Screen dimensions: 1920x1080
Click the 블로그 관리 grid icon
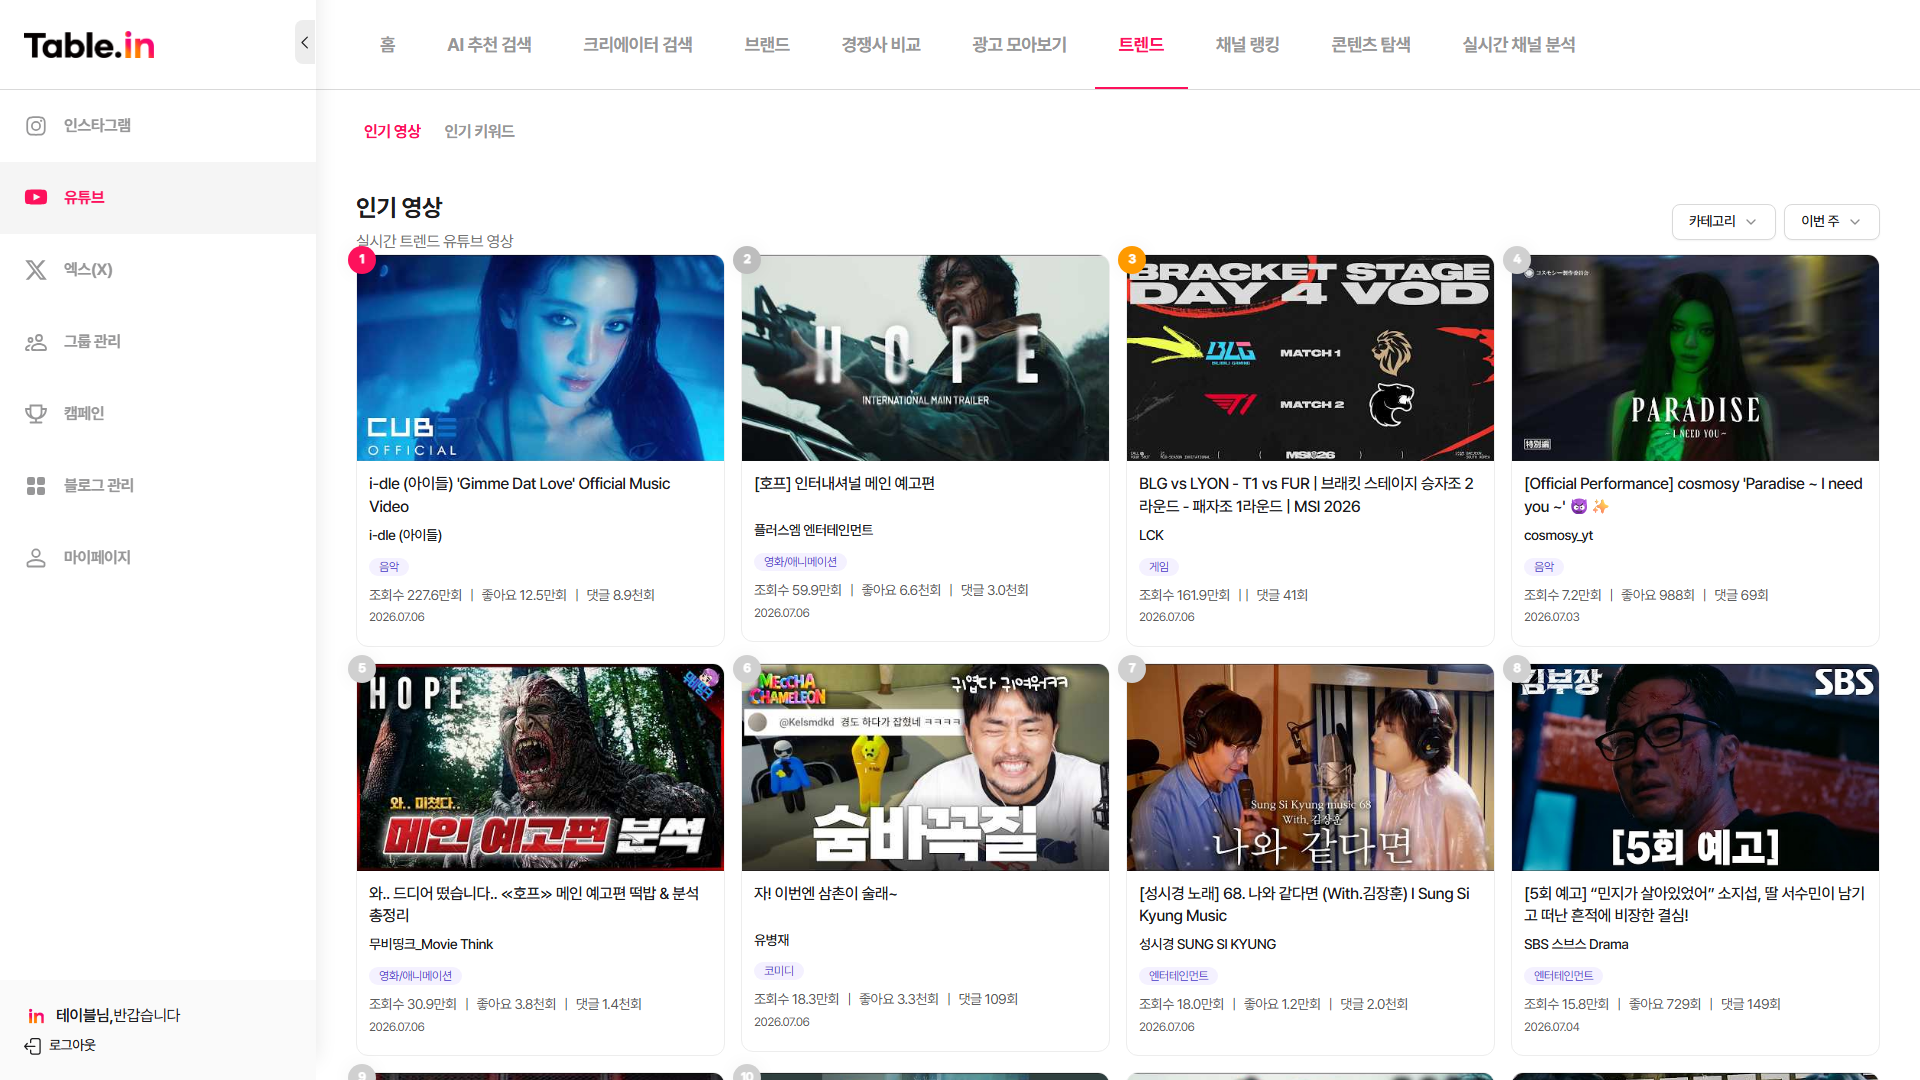point(36,486)
